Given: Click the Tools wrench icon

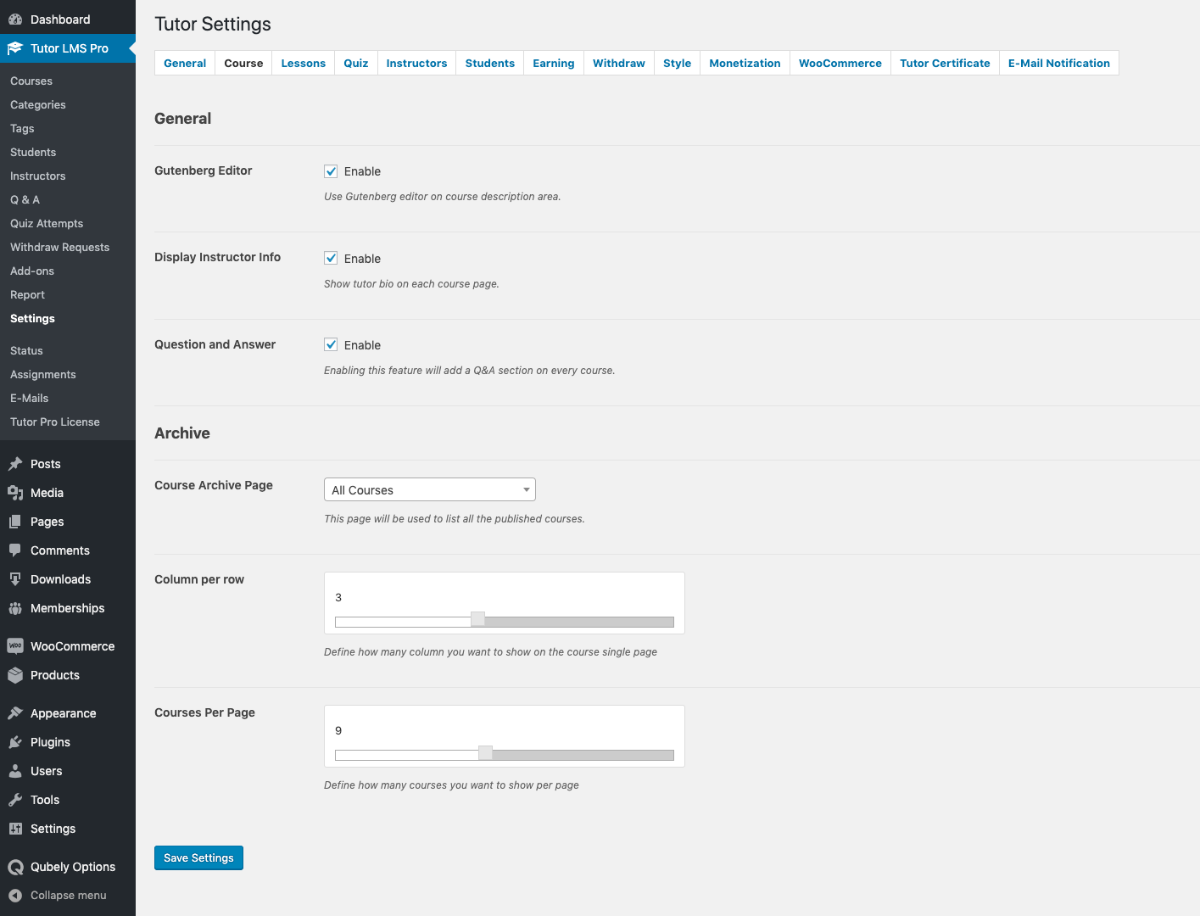Looking at the screenshot, I should point(15,800).
